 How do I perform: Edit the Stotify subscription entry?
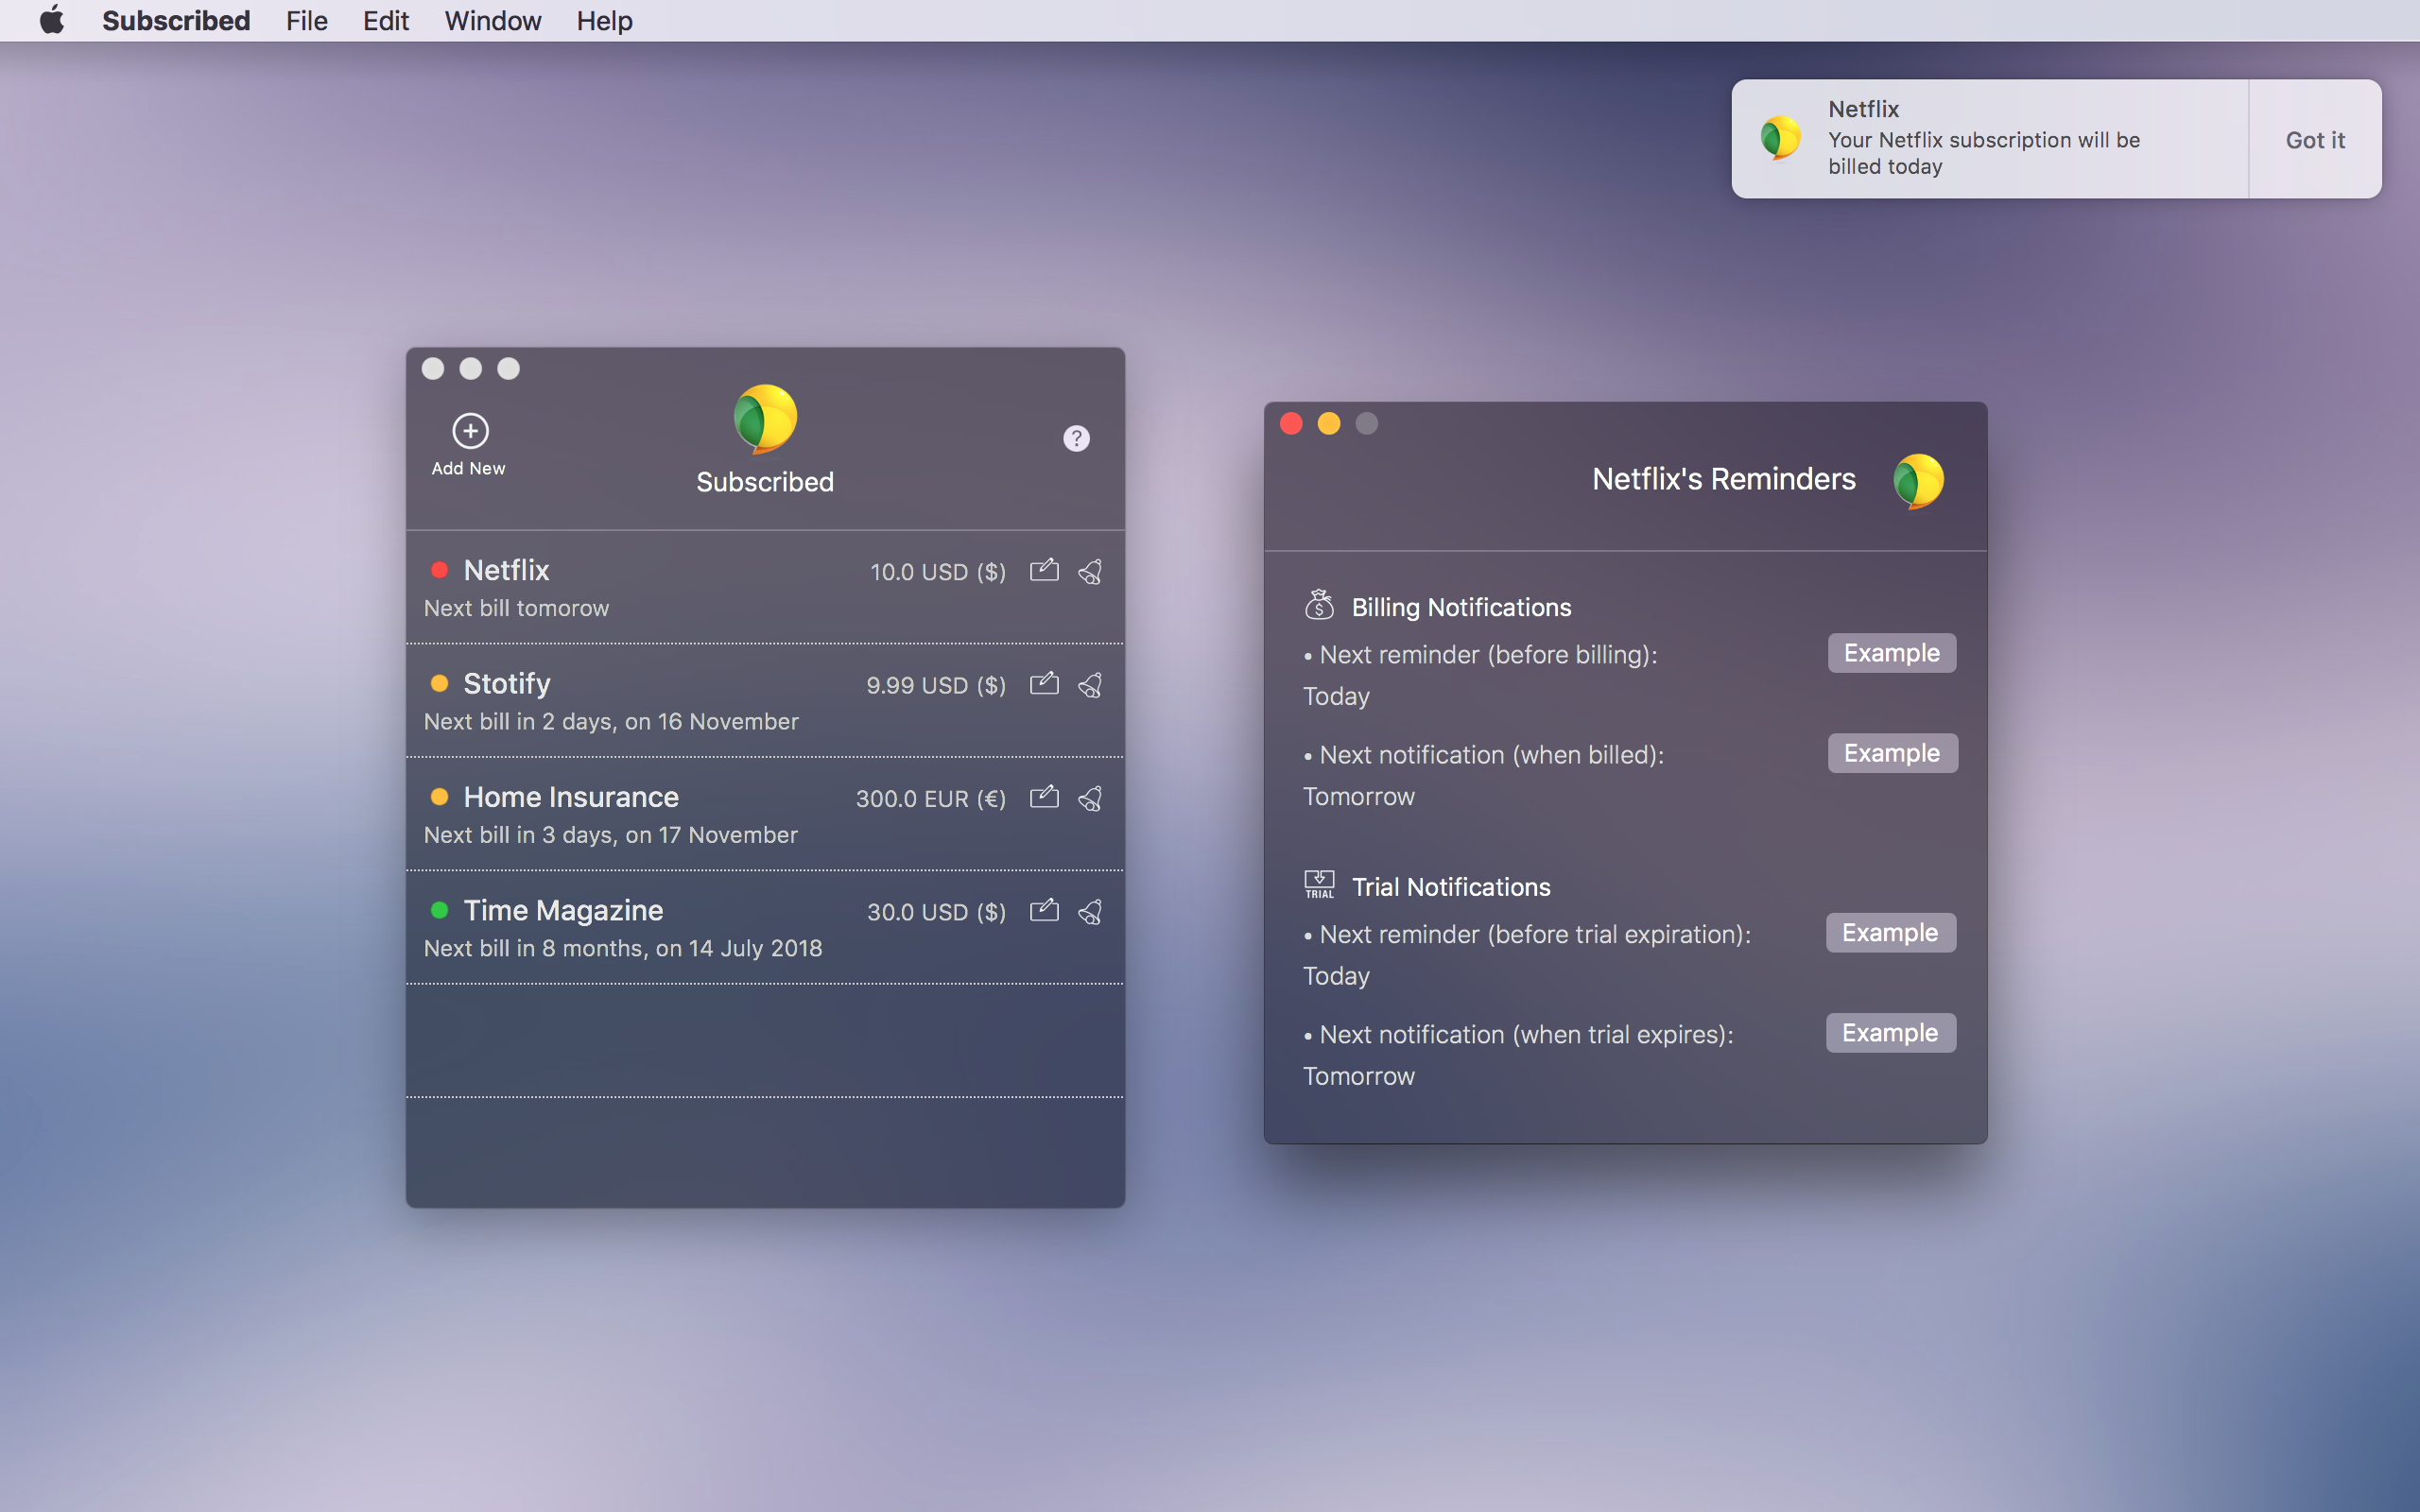(1044, 684)
